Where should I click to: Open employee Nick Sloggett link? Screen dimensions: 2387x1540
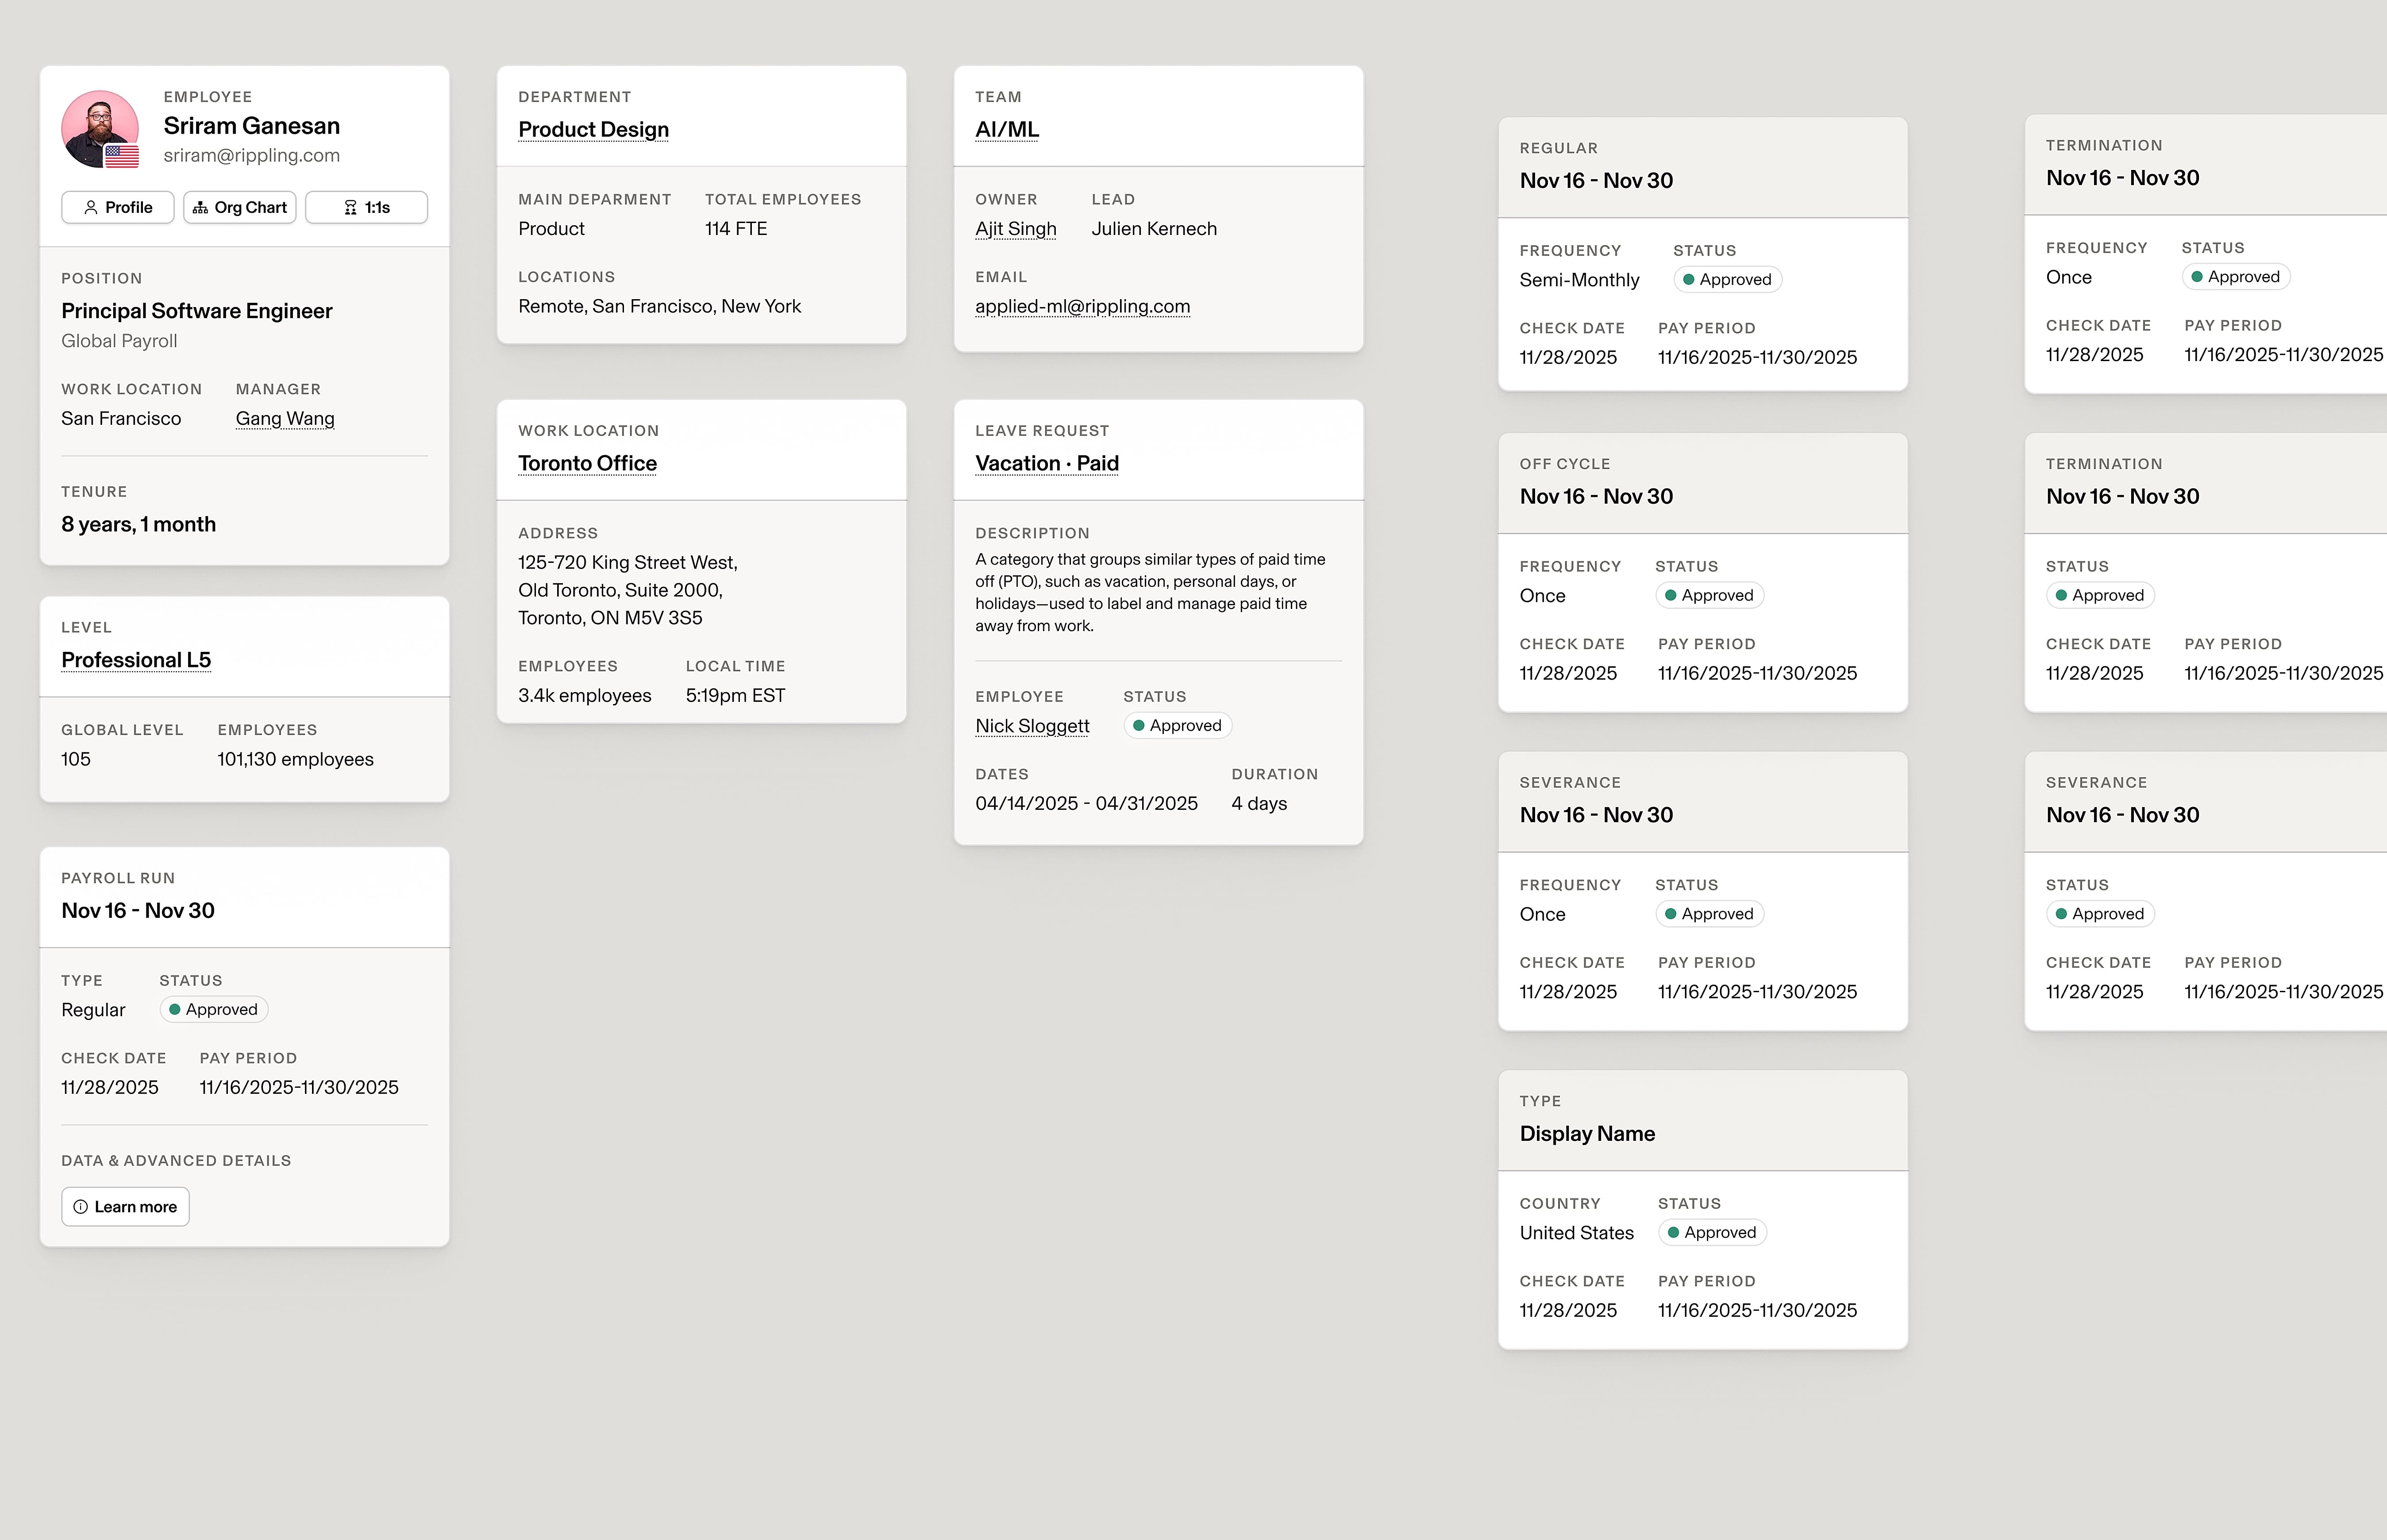click(x=1032, y=726)
